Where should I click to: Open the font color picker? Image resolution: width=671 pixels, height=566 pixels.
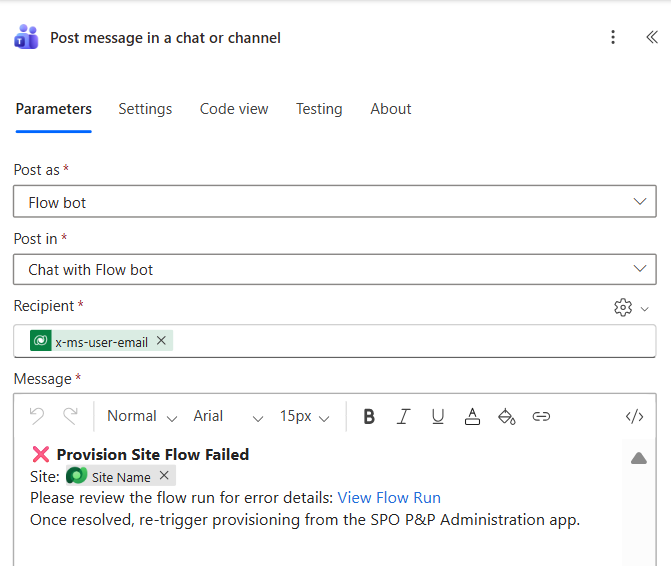(x=472, y=416)
